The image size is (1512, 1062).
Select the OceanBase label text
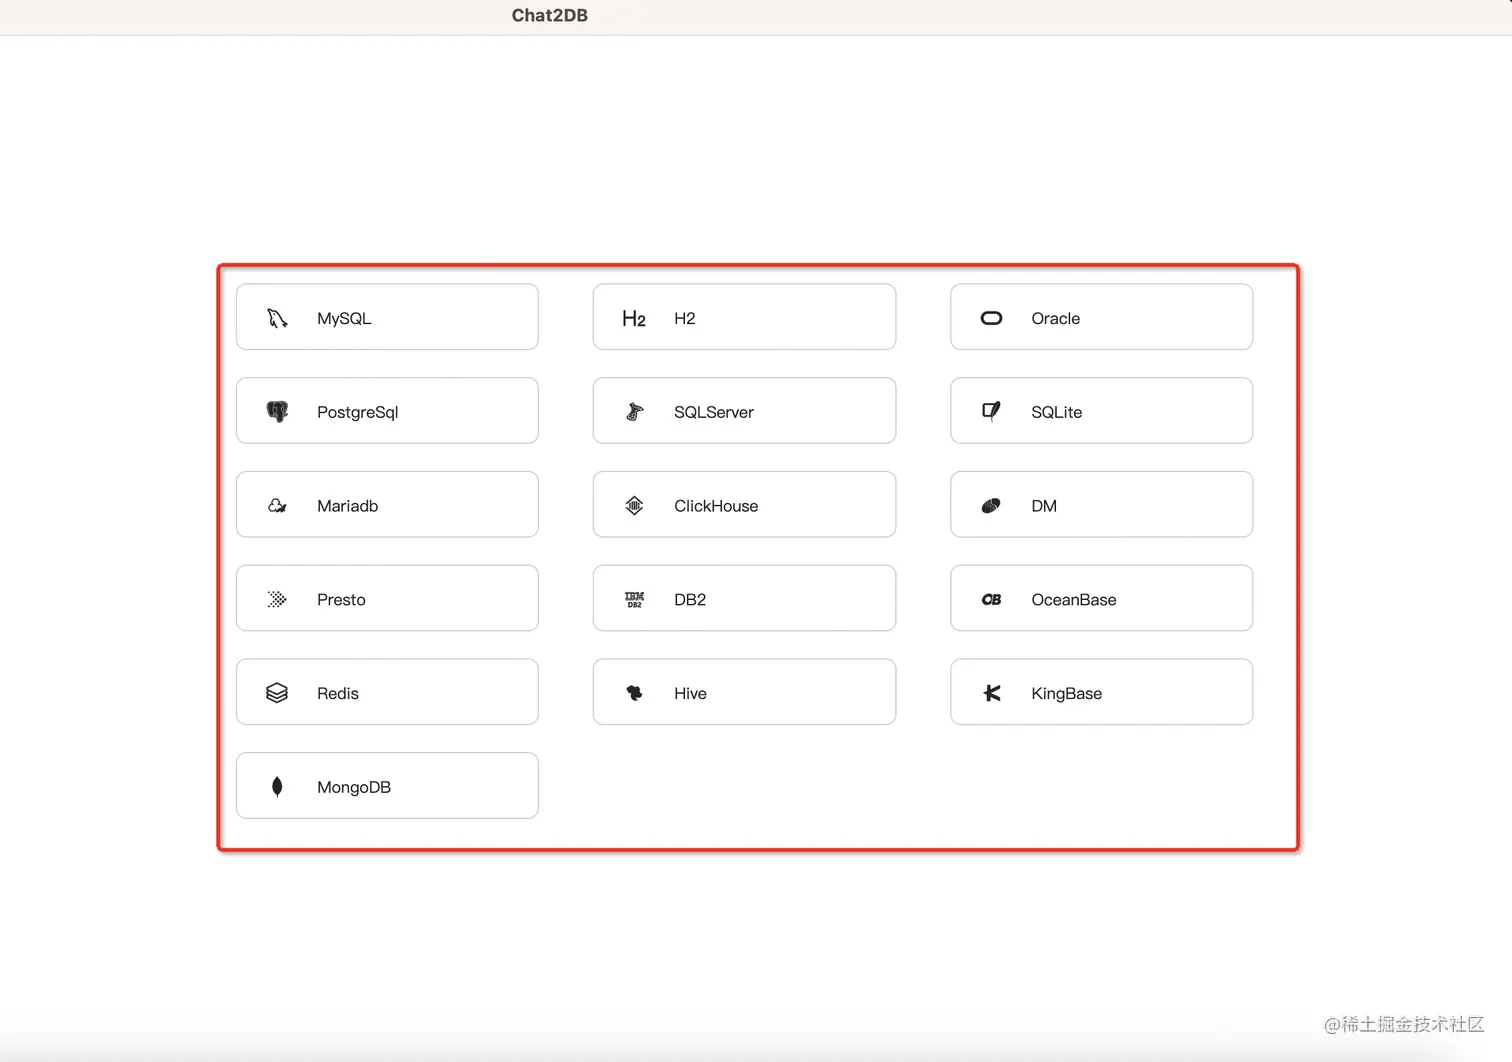click(1073, 600)
